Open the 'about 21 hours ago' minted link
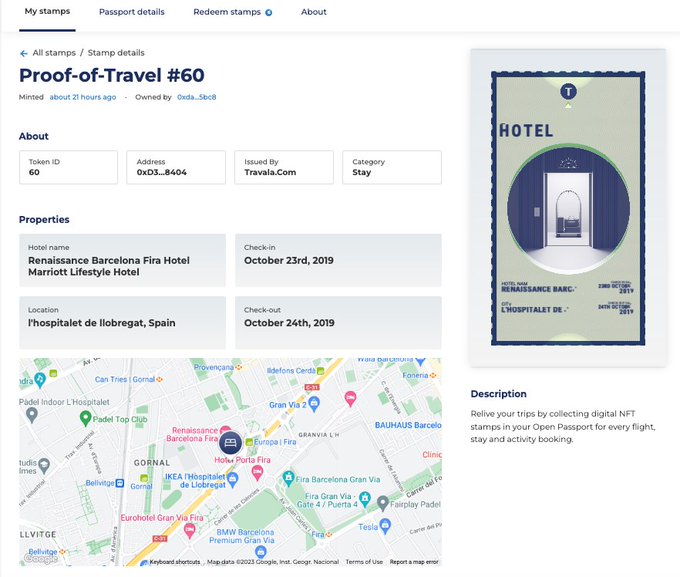 coord(83,97)
